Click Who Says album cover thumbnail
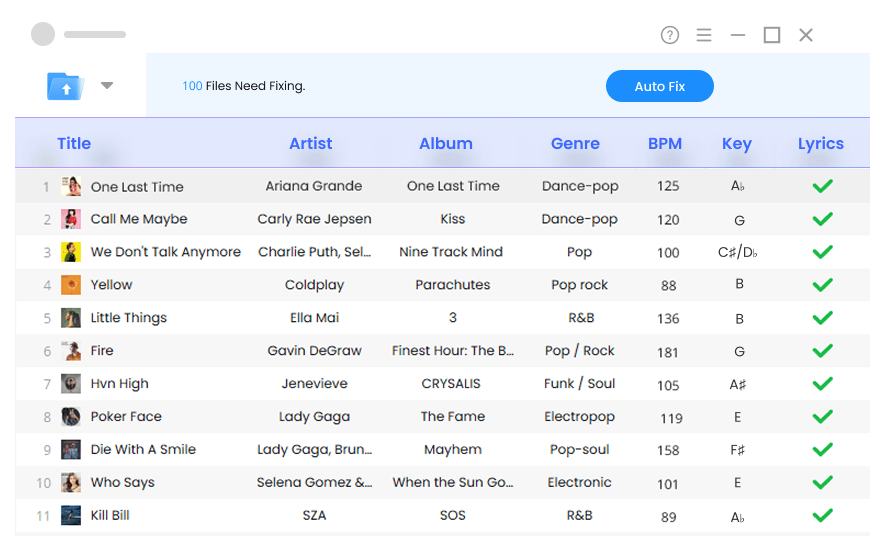Image resolution: width=885 pixels, height=536 pixels. [x=71, y=482]
